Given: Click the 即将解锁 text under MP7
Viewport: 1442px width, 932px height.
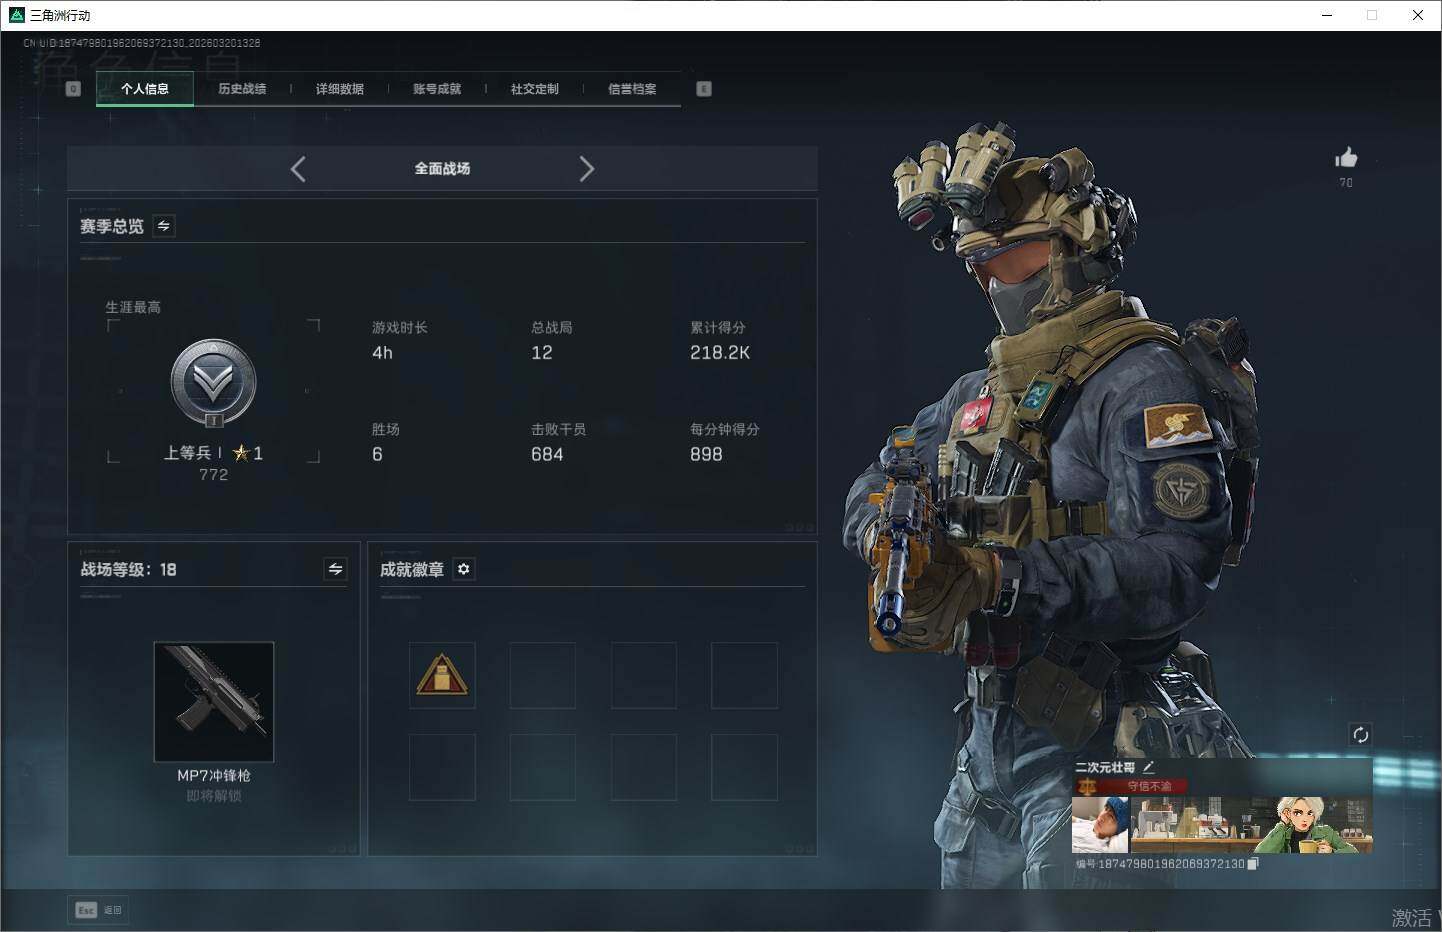Looking at the screenshot, I should [x=214, y=796].
